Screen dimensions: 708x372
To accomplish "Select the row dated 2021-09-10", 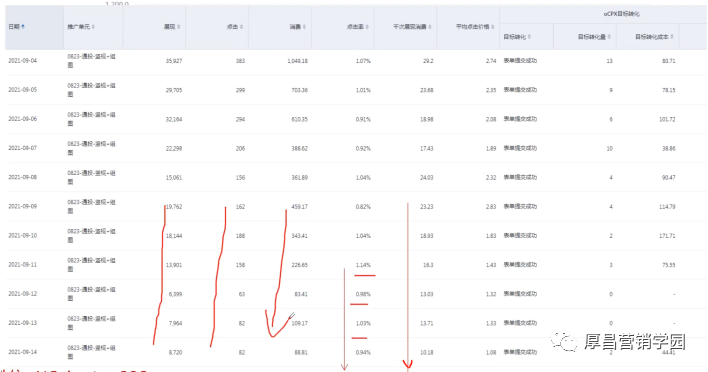I will pos(23,235).
